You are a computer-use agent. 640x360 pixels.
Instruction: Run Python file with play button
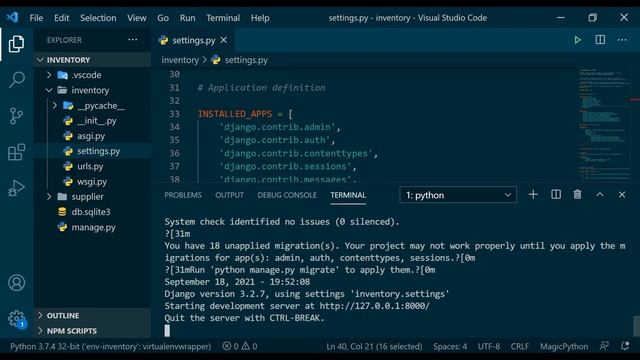coord(578,40)
